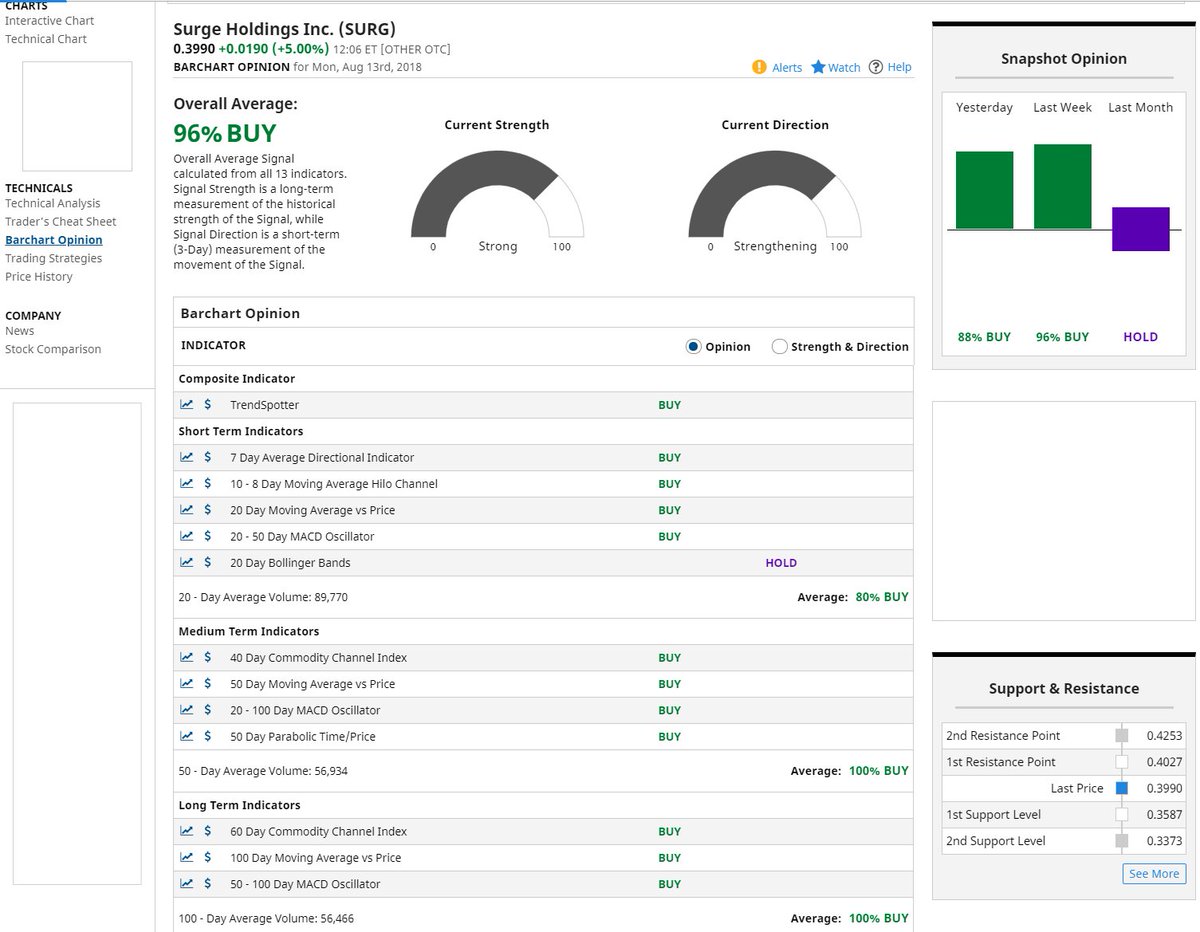Click the 96% BUY overall average
The image size is (1200, 932).
click(225, 134)
